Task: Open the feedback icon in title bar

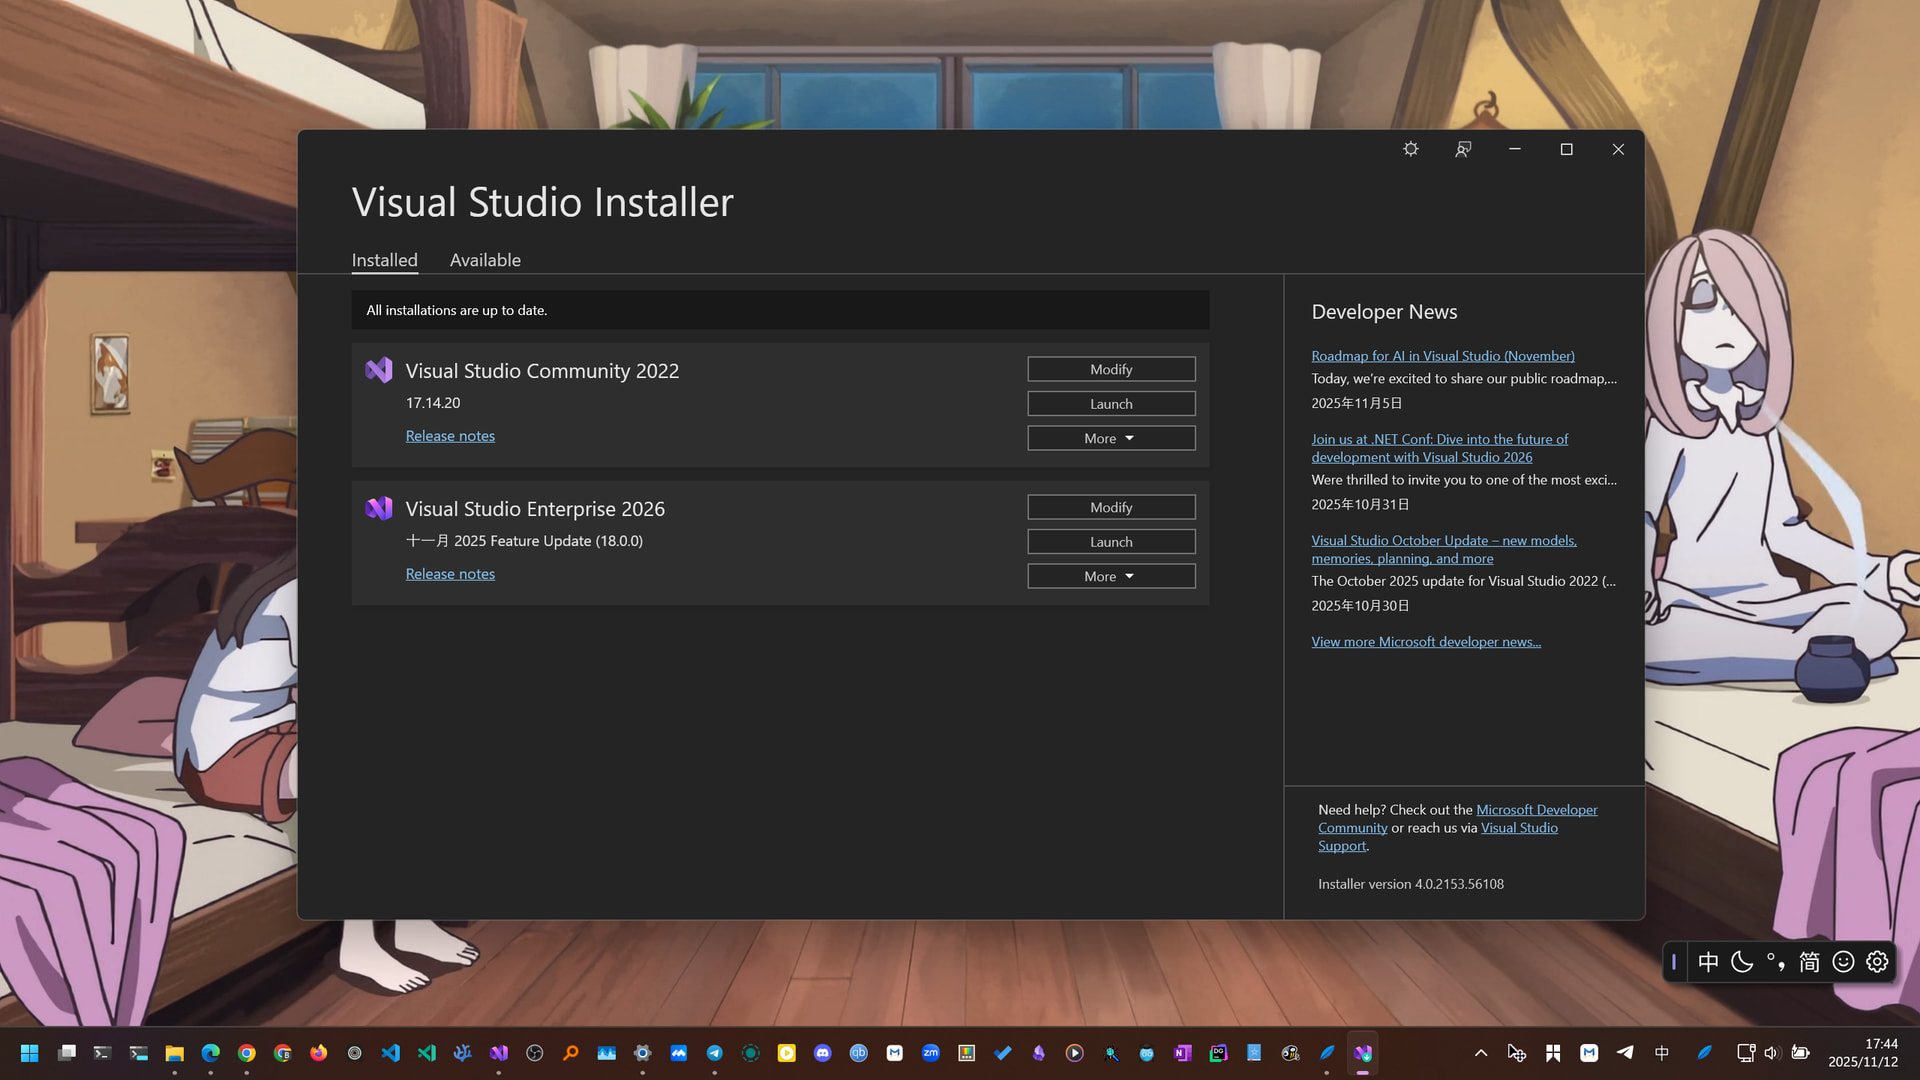Action: point(1463,149)
